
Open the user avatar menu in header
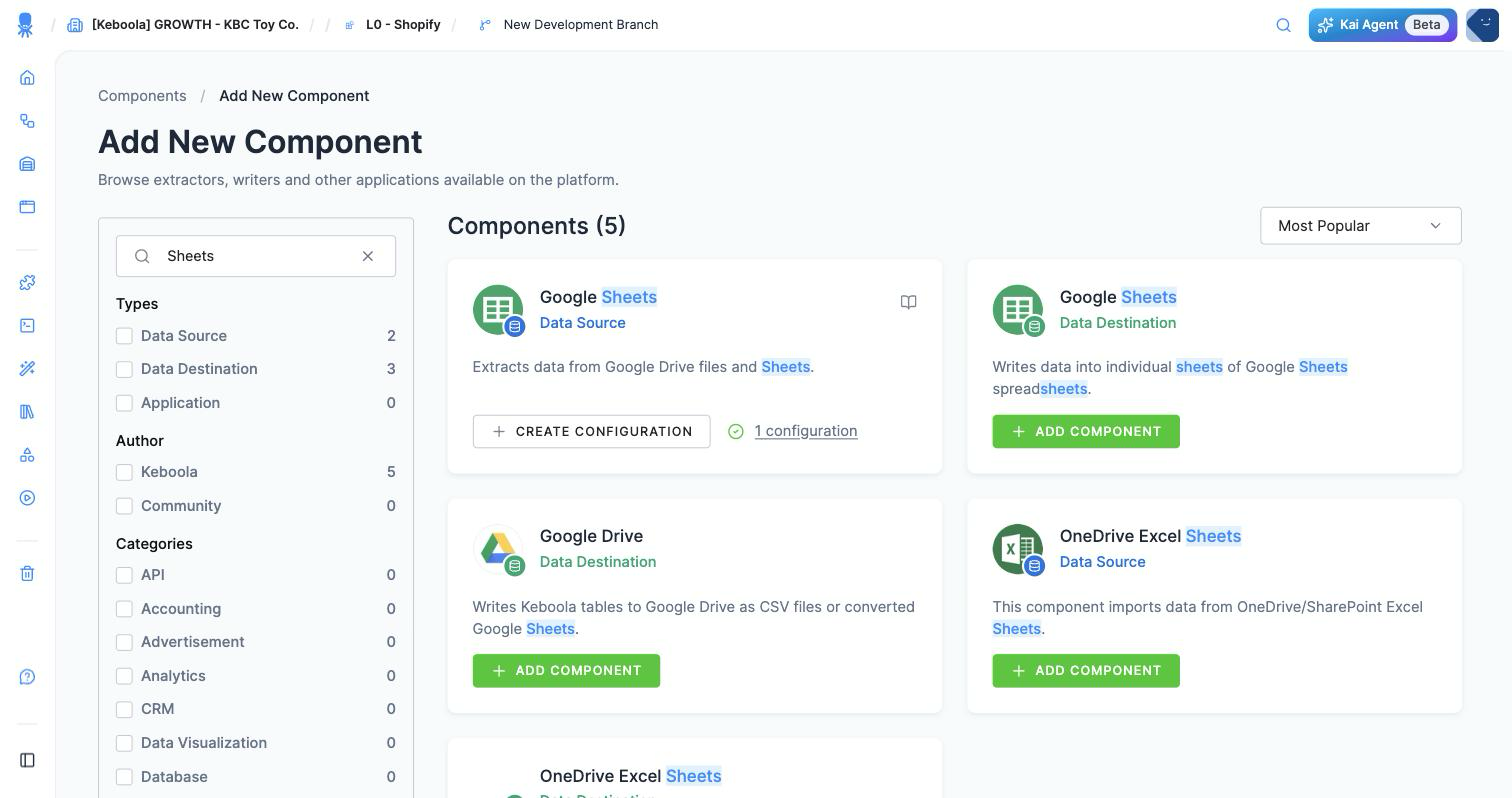[x=1482, y=25]
